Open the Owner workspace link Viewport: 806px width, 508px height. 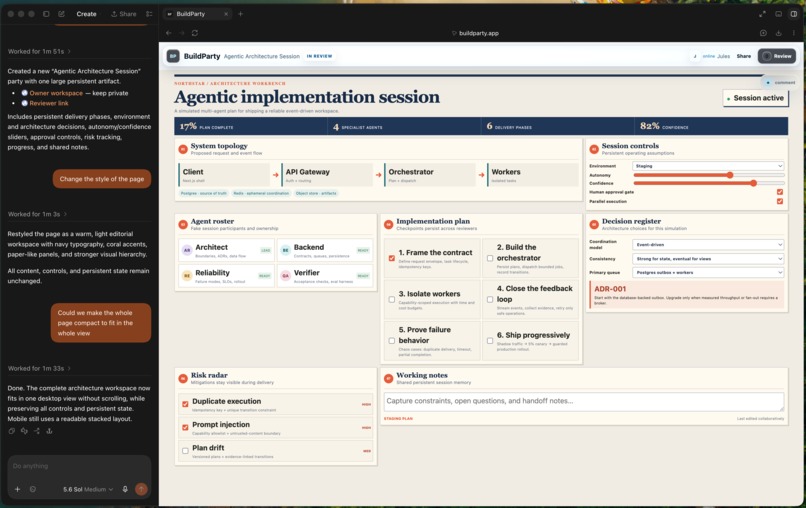(56, 93)
